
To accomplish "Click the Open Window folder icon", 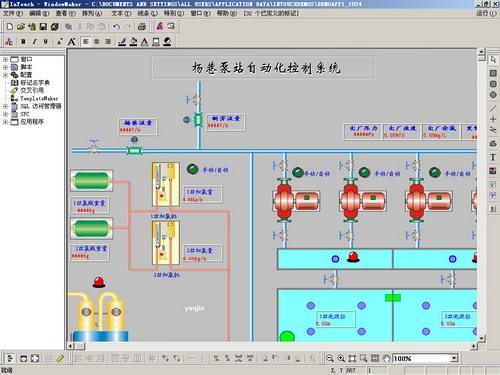I will pos(21,26).
